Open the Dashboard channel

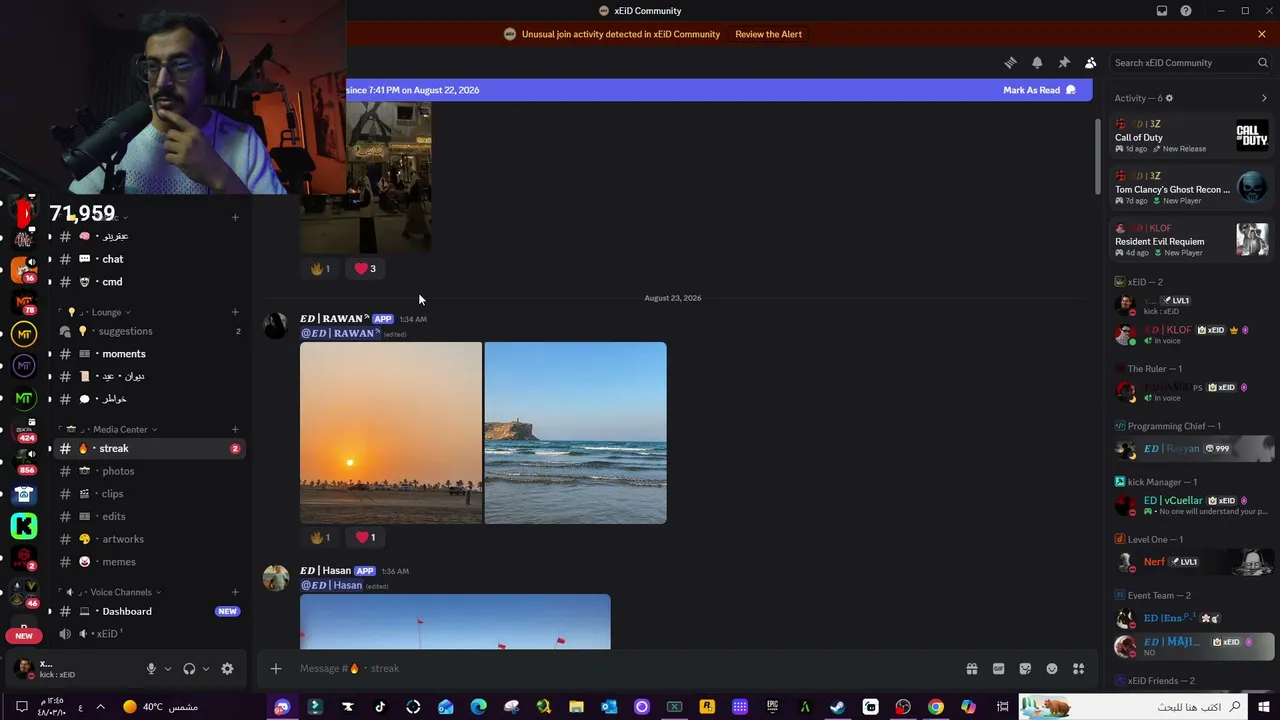(x=149, y=611)
